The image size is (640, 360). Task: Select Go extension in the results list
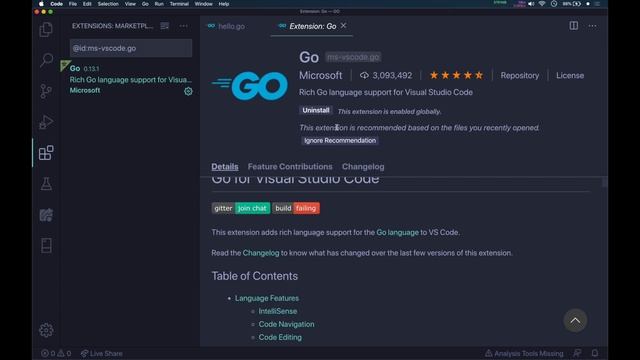129,79
